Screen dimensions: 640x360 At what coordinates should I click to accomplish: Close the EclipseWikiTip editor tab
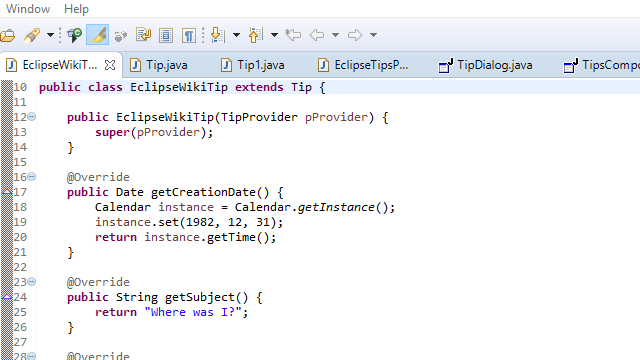point(110,65)
